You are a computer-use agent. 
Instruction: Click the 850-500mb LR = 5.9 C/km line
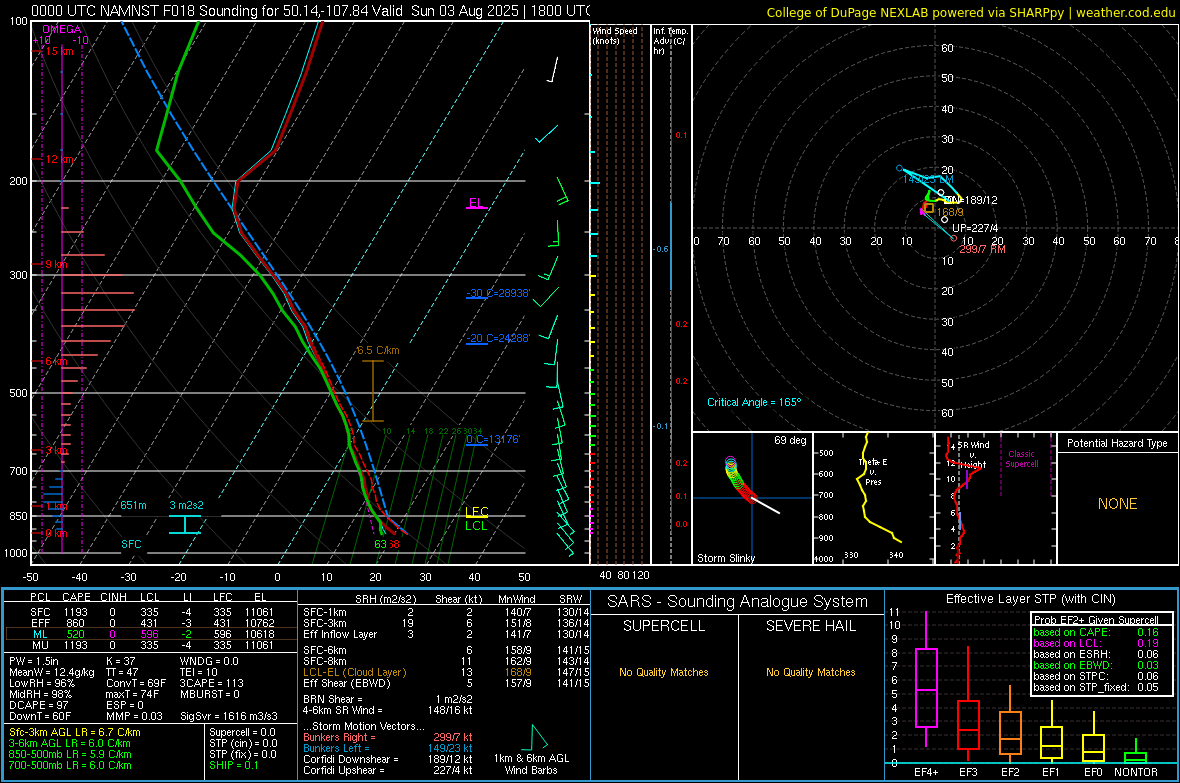pyautogui.click(x=70, y=754)
